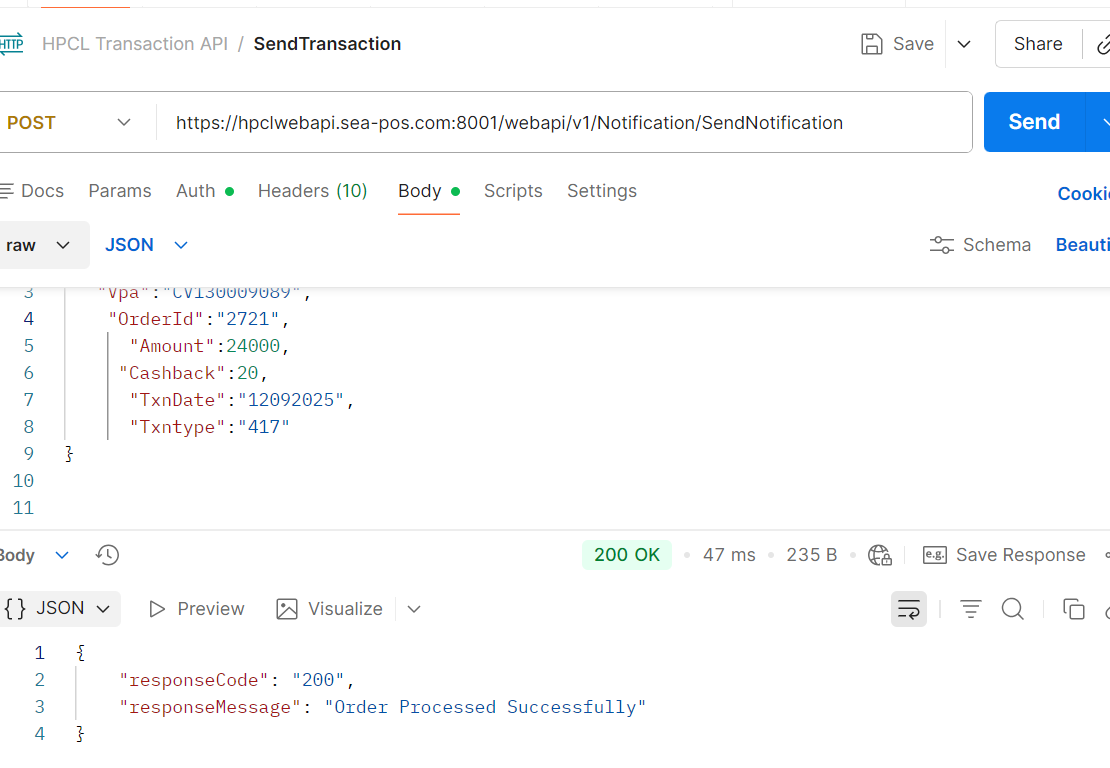Click Save Response button
The width and height of the screenshot is (1110, 768).
pyautogui.click(x=1004, y=555)
